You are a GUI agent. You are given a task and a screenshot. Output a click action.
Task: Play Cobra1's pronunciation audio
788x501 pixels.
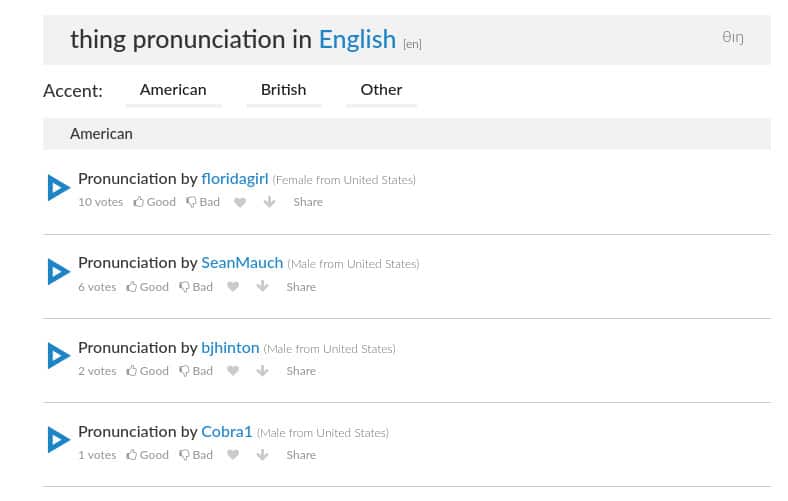pos(59,439)
